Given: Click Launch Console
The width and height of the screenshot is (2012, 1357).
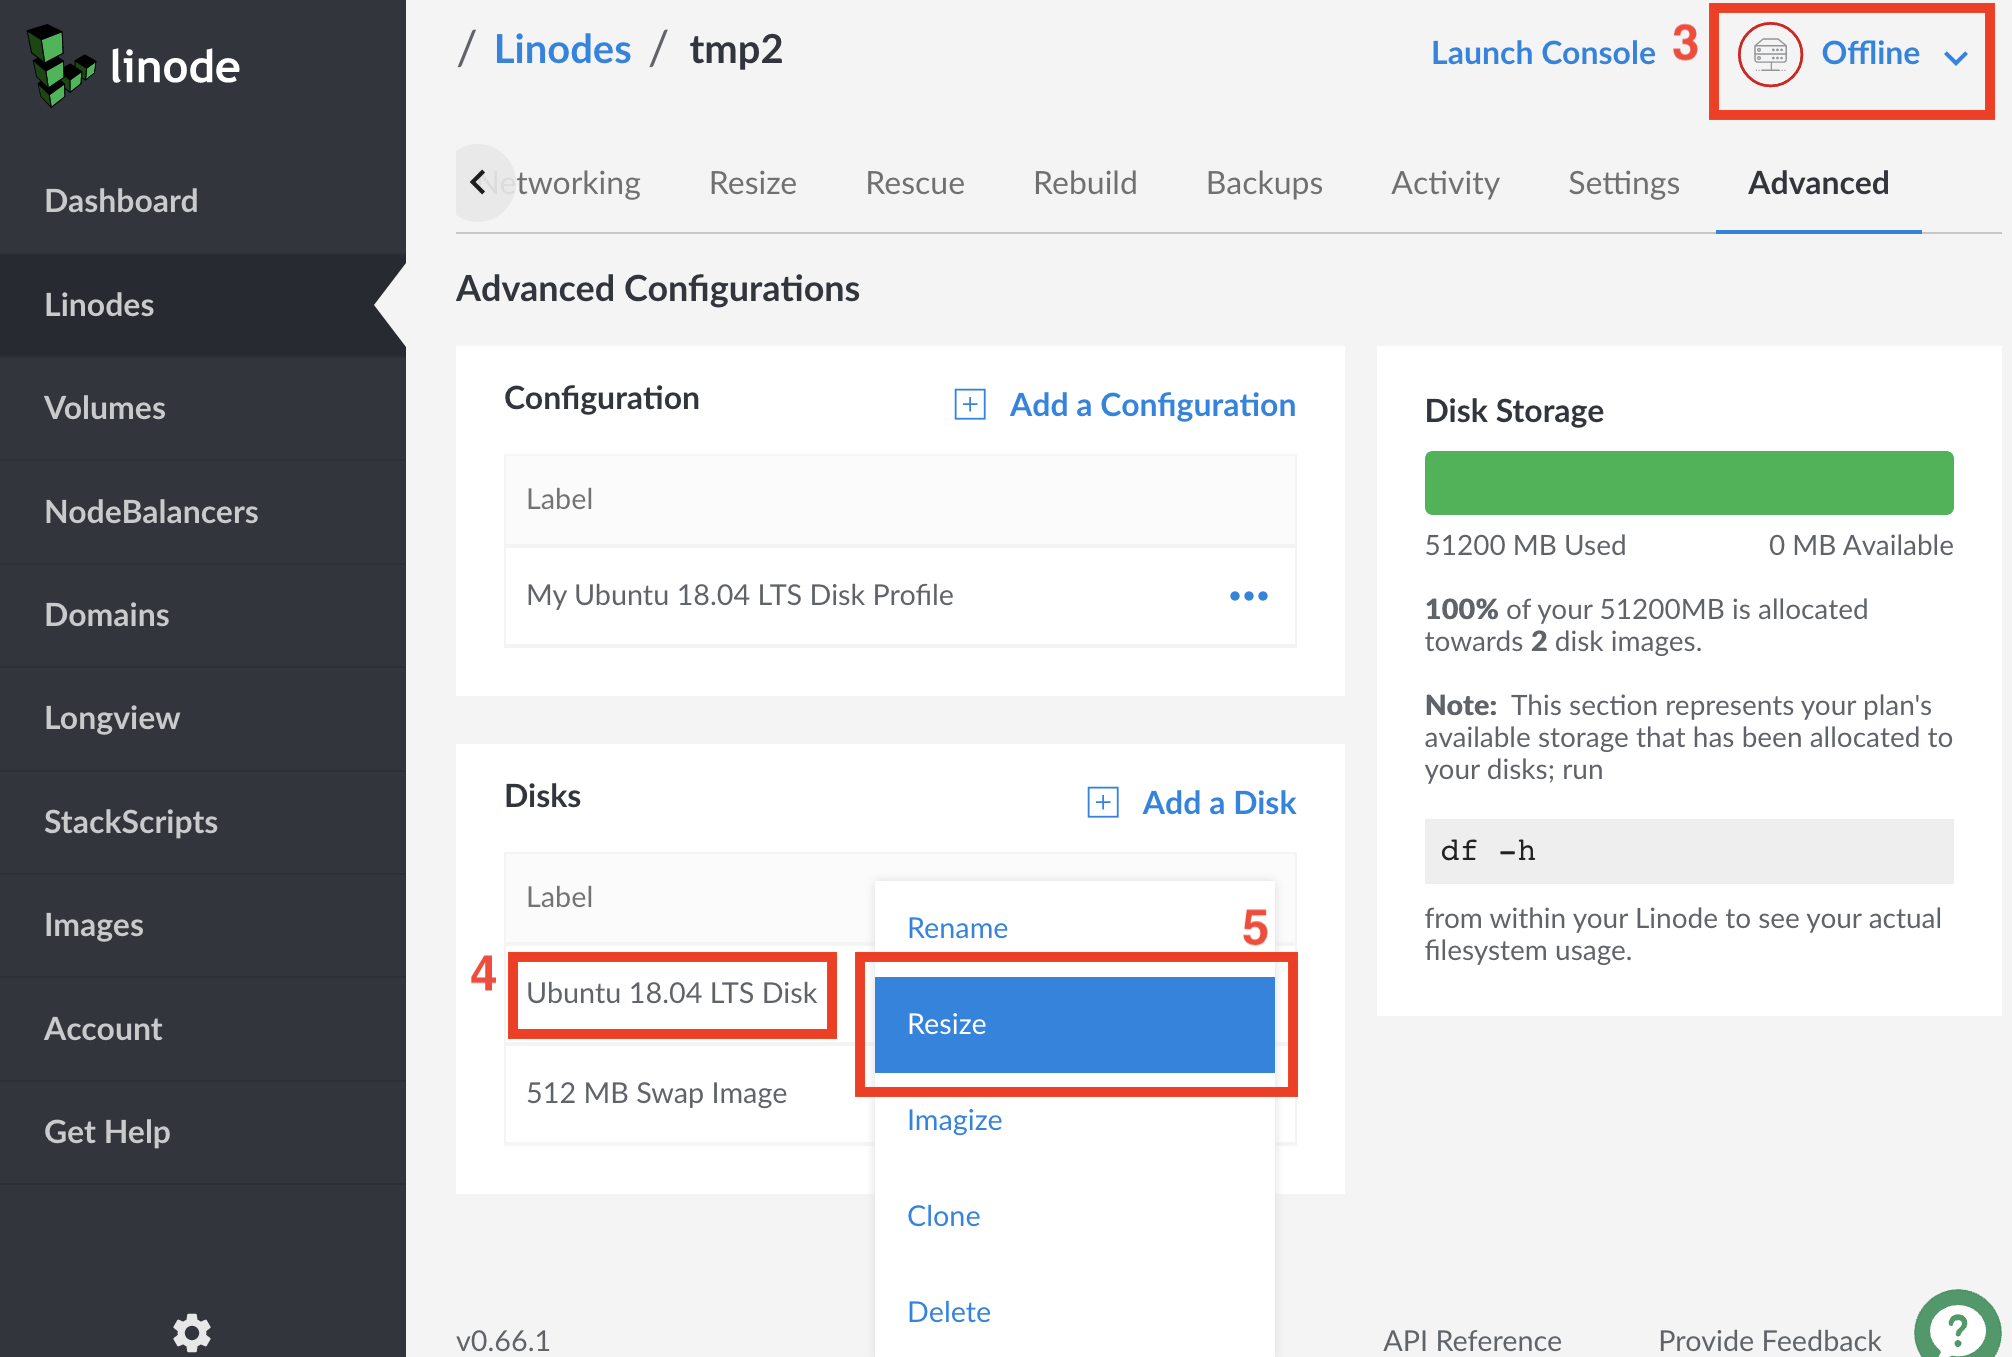Looking at the screenshot, I should (1543, 53).
